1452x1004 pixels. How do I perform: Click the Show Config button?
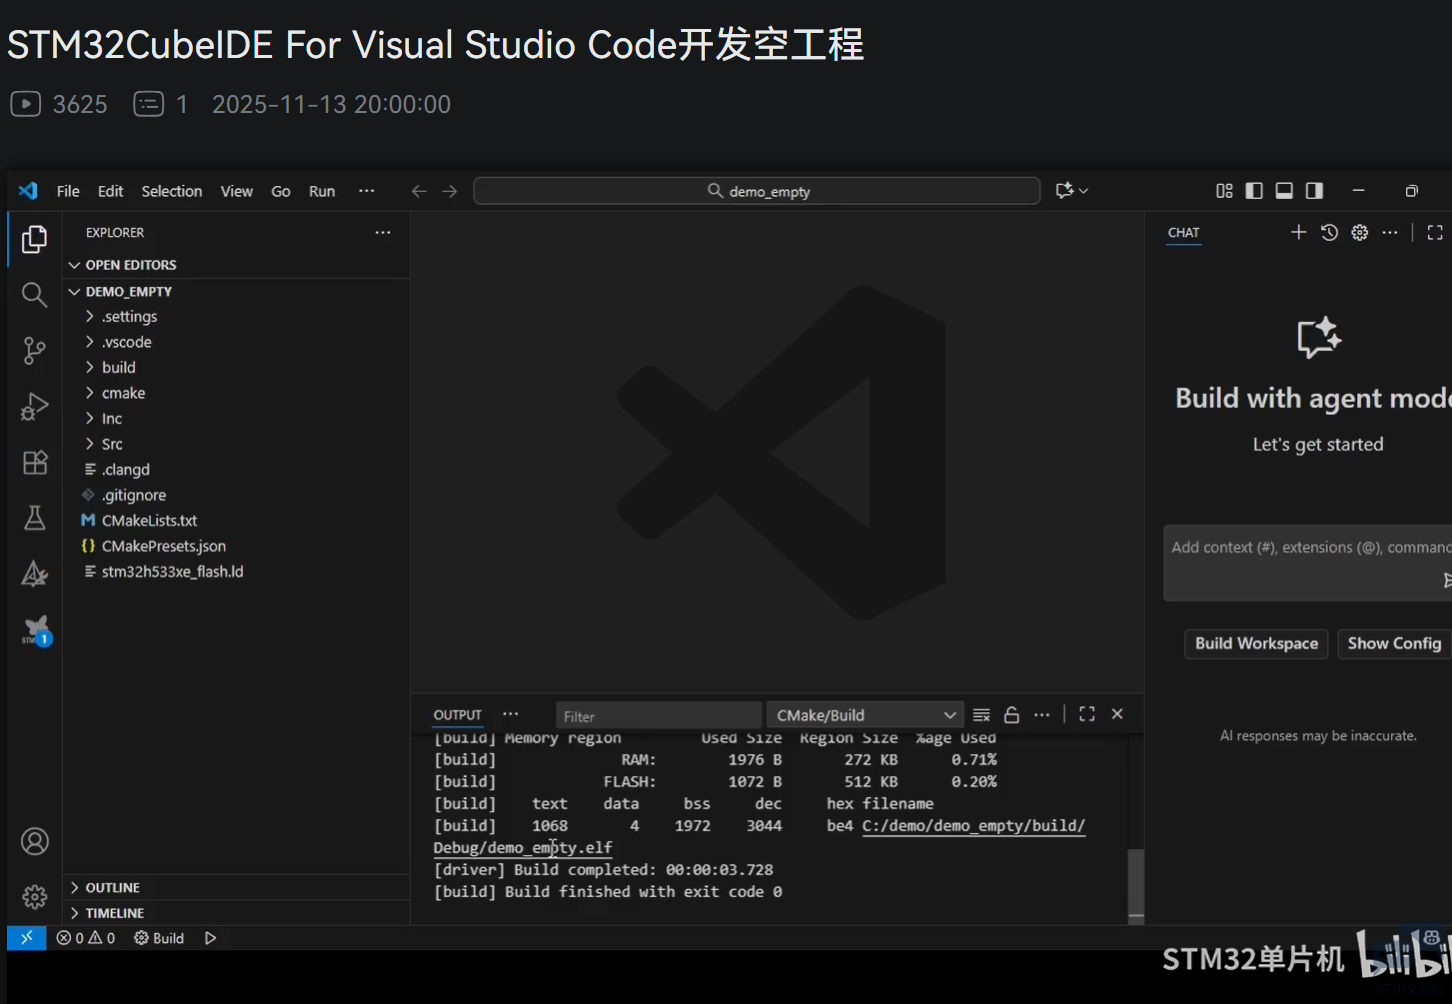coord(1394,644)
